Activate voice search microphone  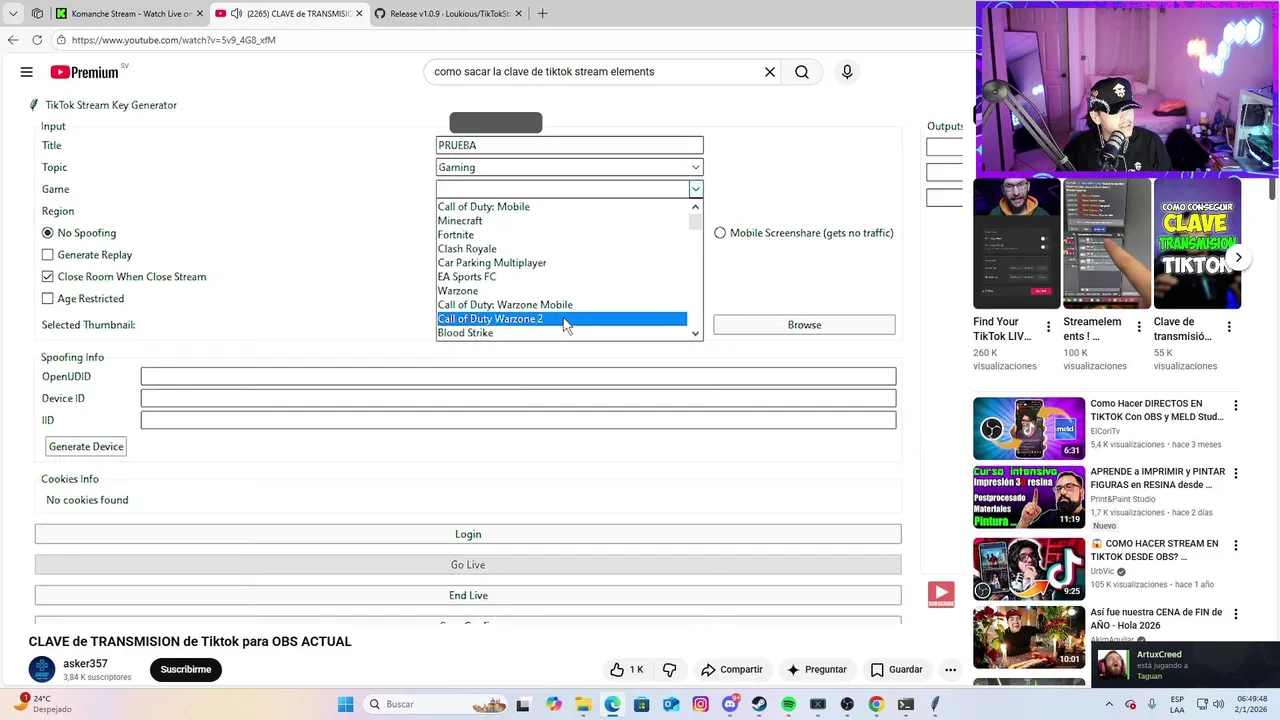(847, 72)
